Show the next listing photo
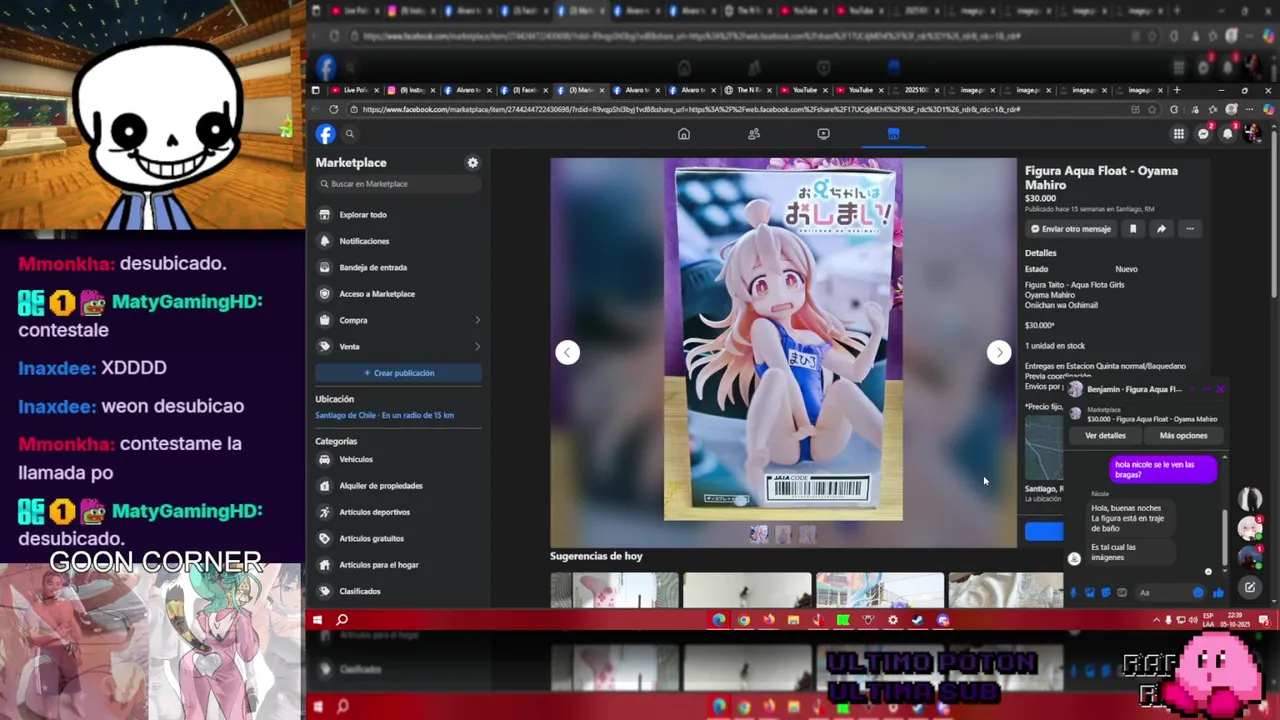Viewport: 1280px width, 720px height. [999, 352]
